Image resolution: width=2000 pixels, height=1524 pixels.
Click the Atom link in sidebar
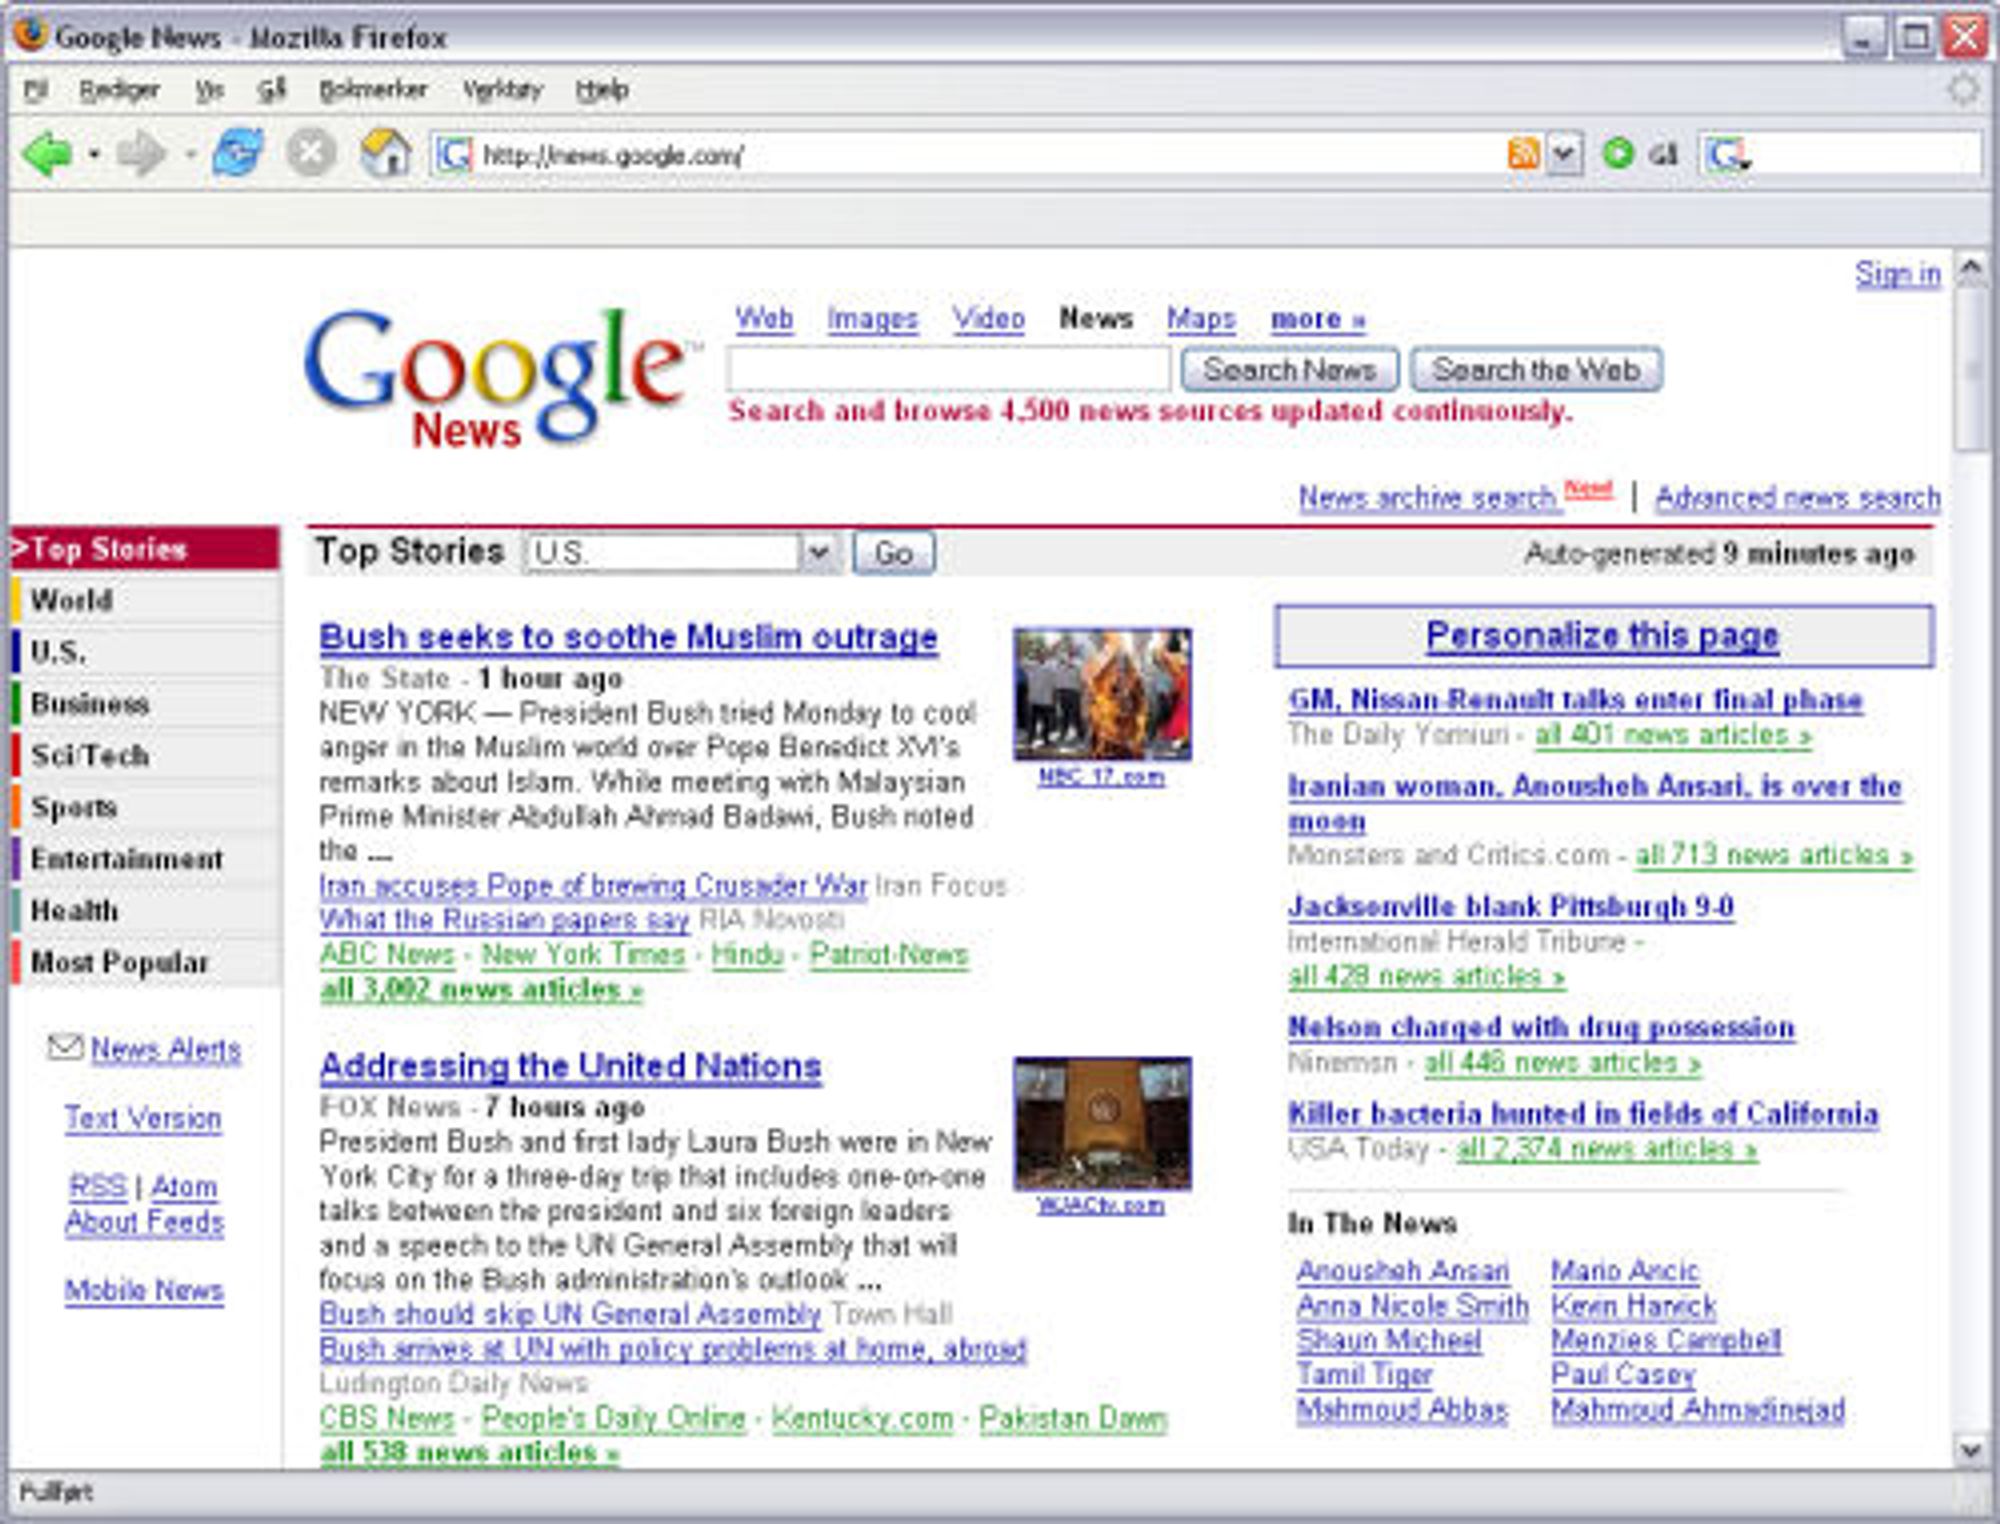184,1187
